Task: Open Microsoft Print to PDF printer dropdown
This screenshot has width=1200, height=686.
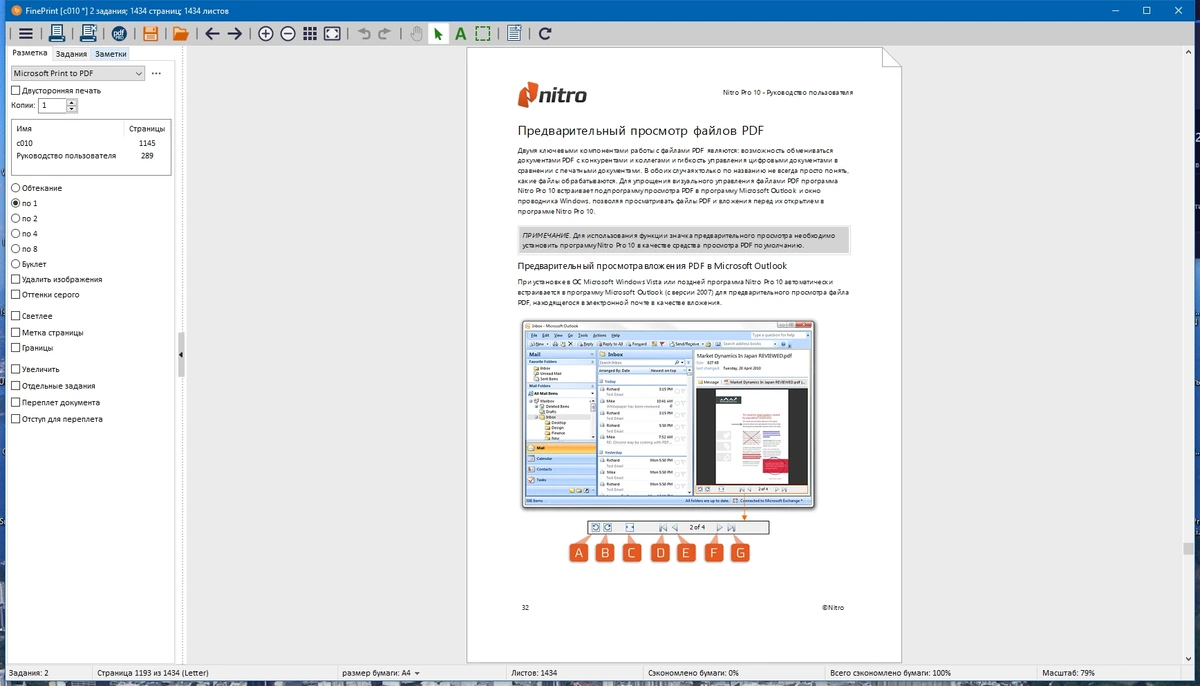Action: click(78, 73)
